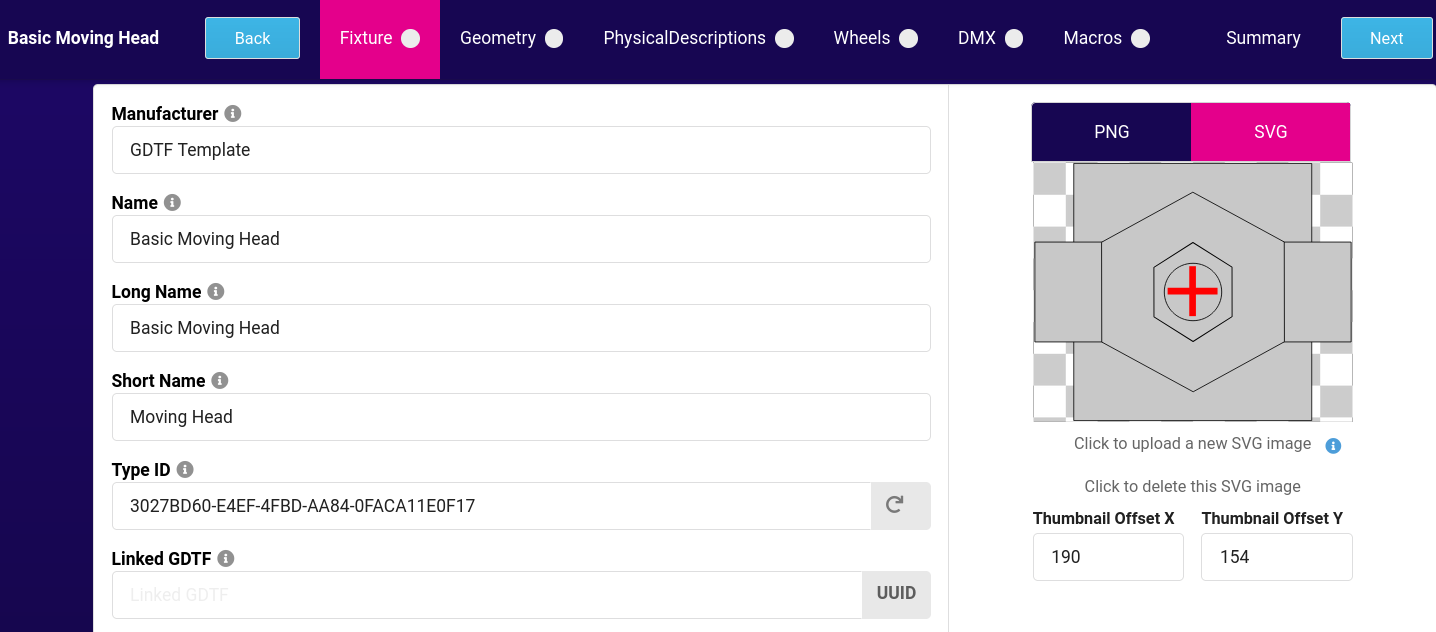Click the blue SVG upload info icon
Screen dimensions: 1436x632
tap(1333, 446)
